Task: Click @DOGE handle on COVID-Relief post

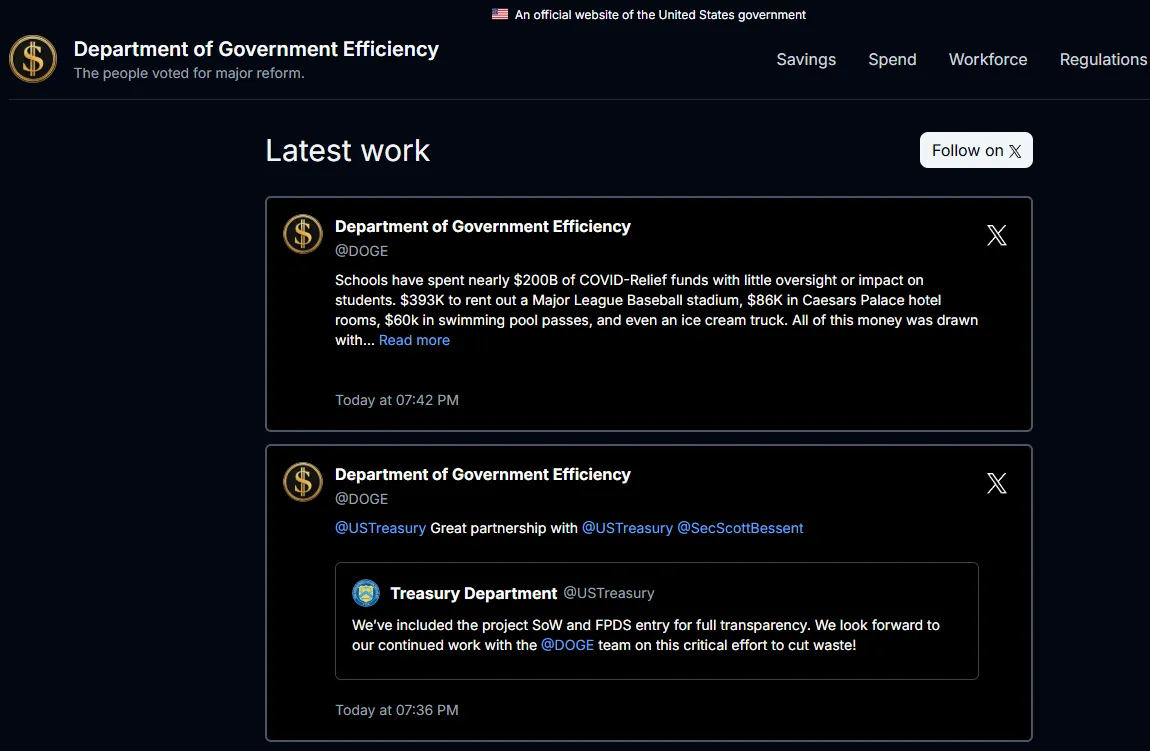Action: pos(362,251)
